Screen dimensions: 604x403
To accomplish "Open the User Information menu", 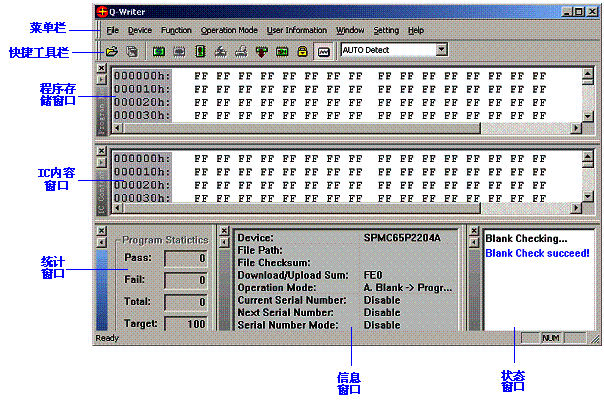I will 297,30.
